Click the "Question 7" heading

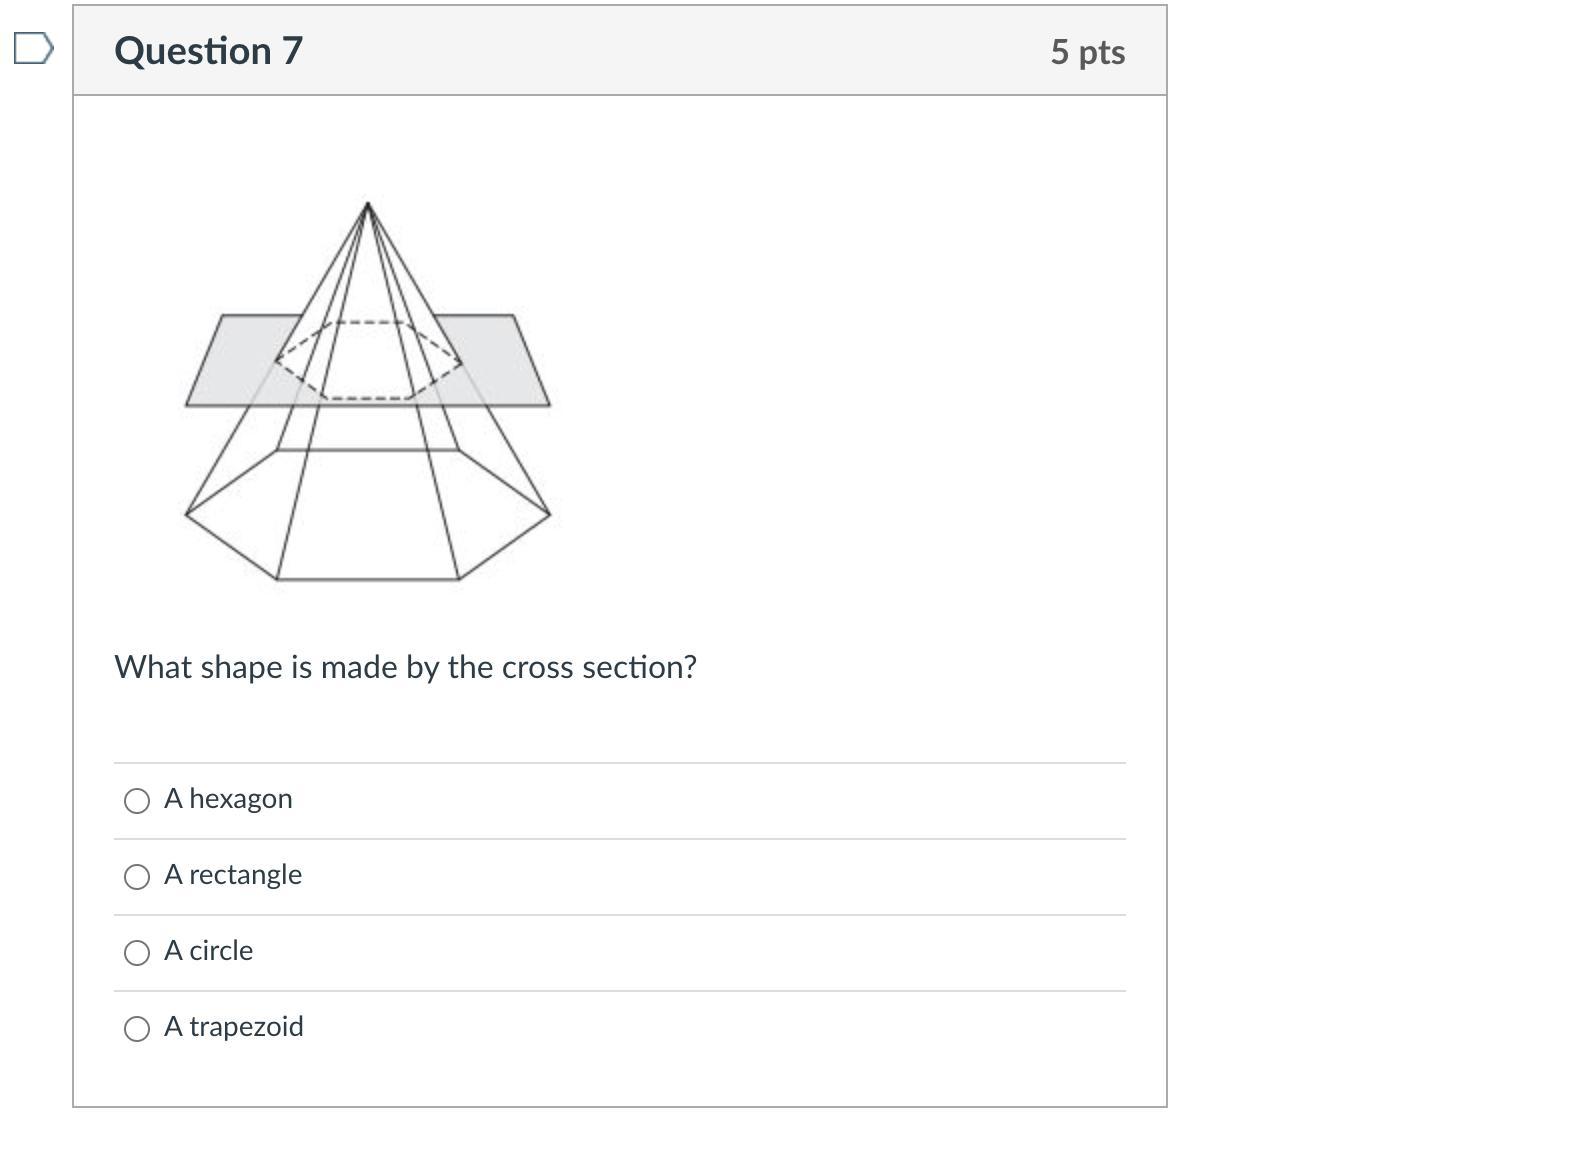click(x=208, y=50)
